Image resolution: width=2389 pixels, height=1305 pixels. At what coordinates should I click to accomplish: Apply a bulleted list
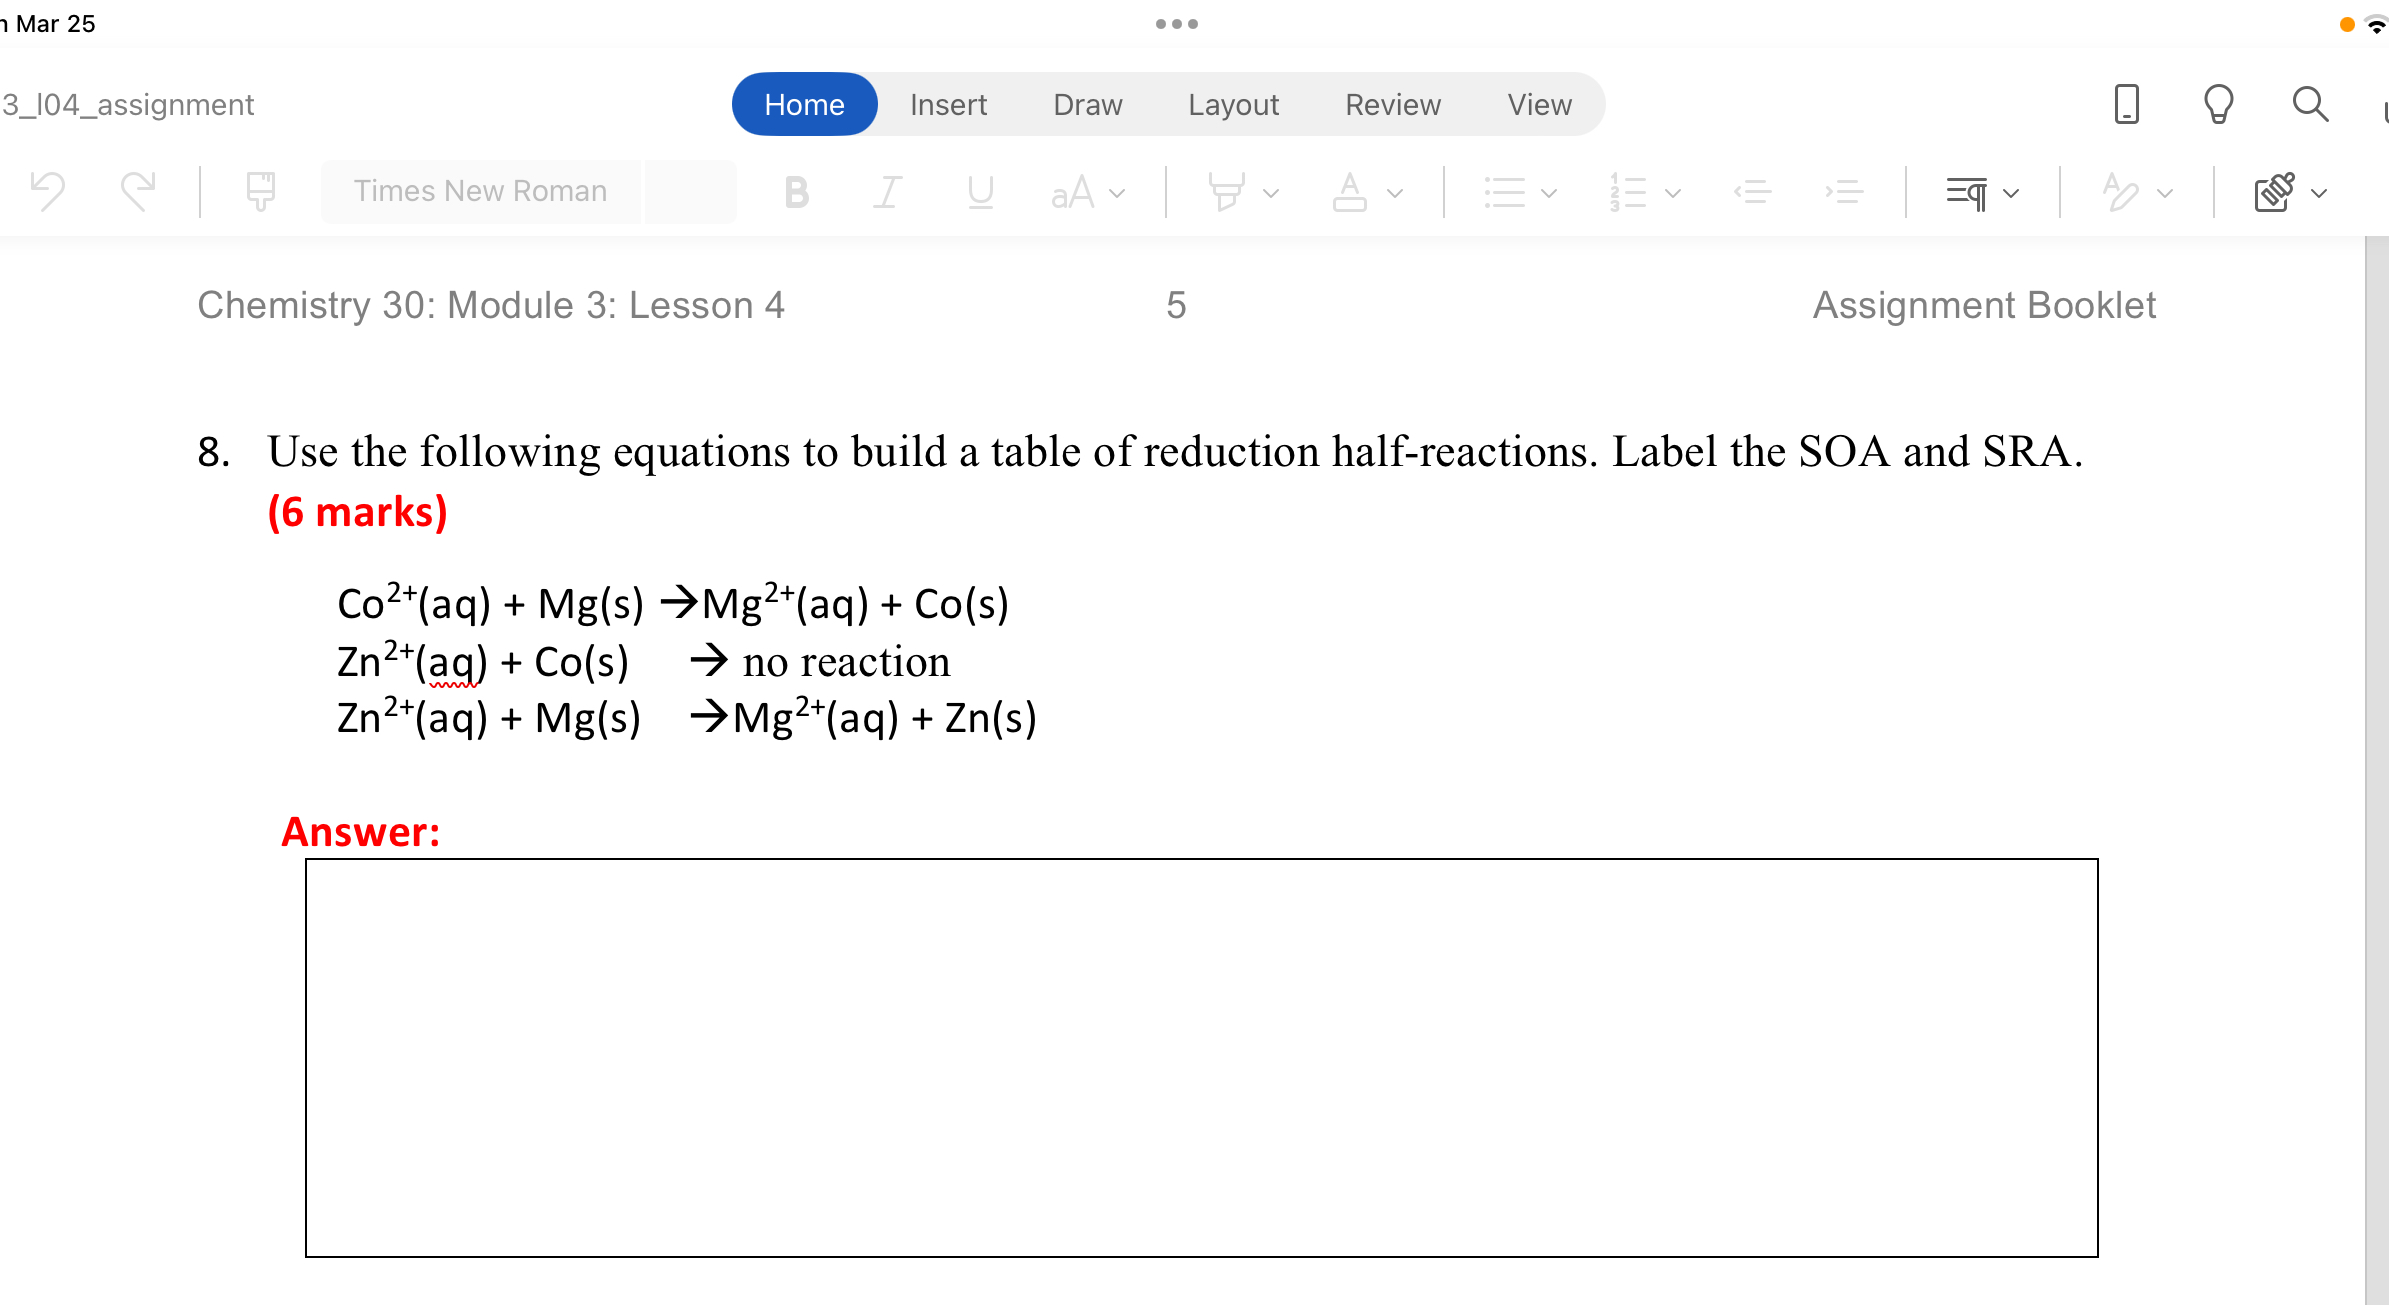[x=1503, y=192]
